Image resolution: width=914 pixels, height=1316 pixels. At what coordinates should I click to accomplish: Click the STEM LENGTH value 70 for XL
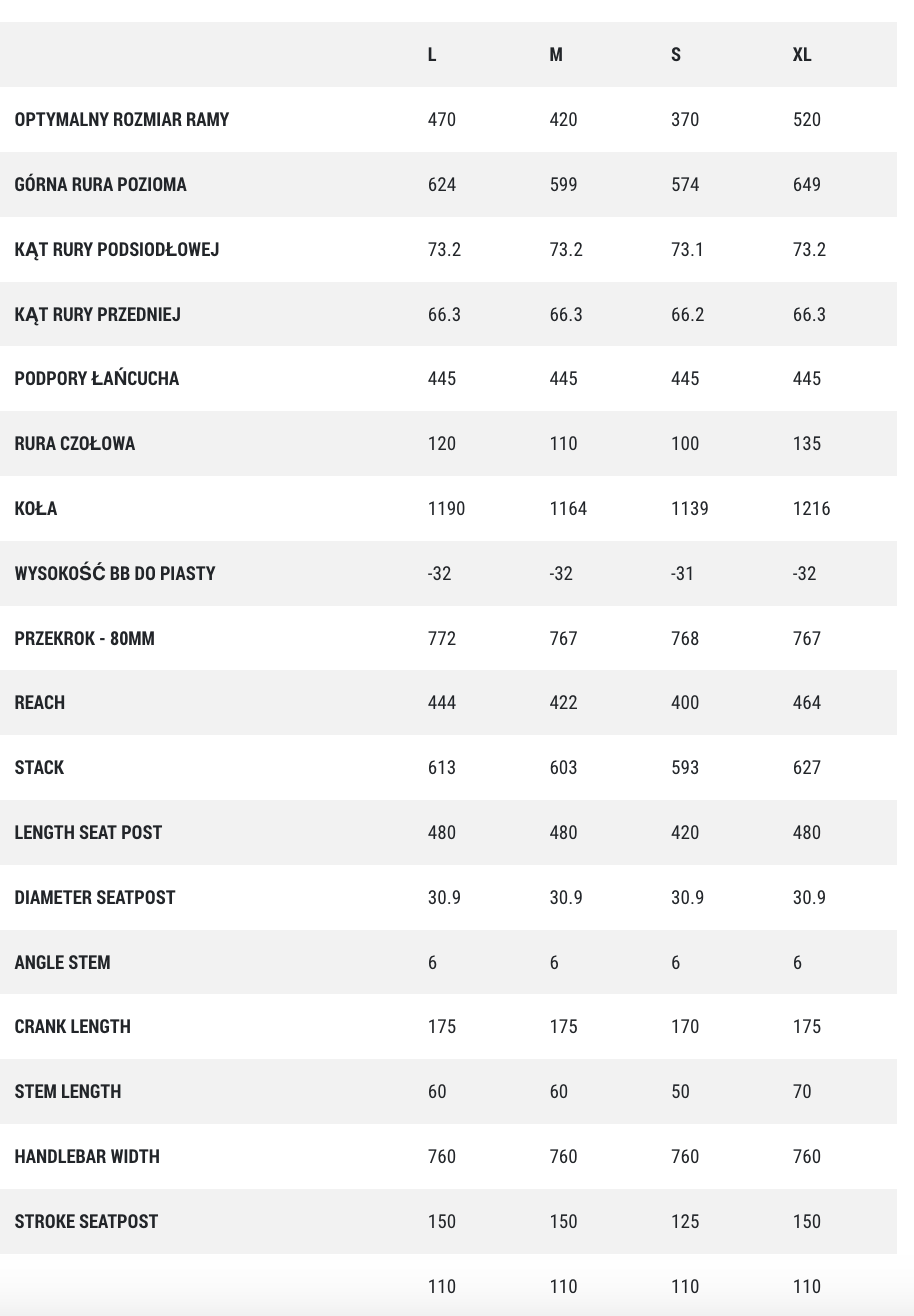click(x=802, y=1092)
